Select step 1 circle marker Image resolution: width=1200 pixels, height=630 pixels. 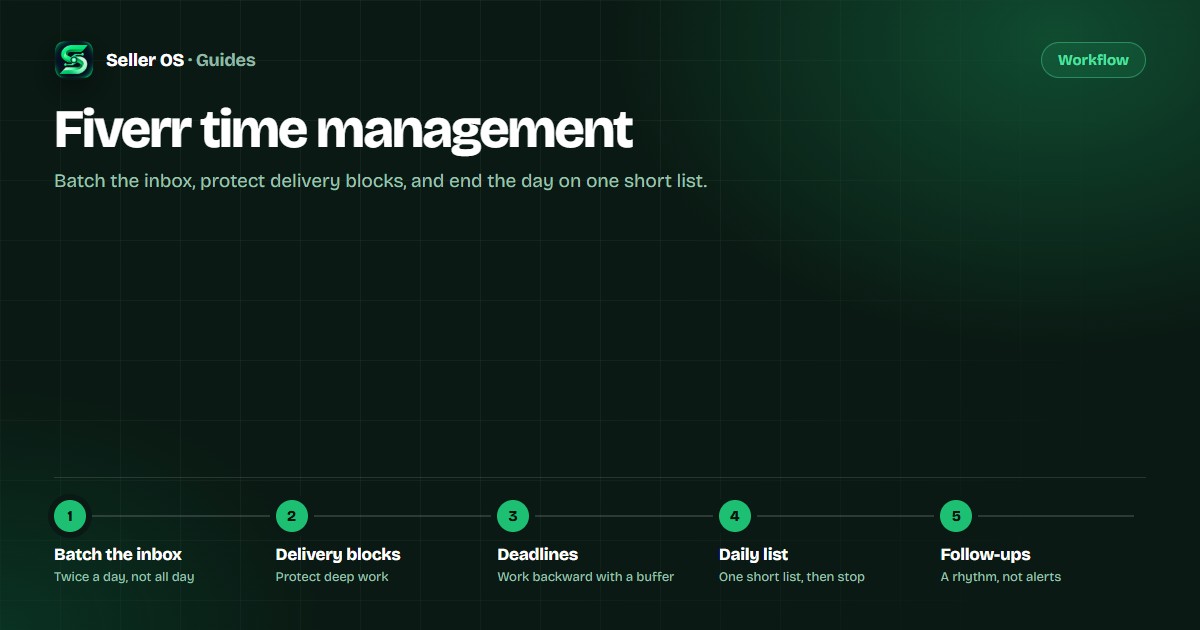[70, 516]
